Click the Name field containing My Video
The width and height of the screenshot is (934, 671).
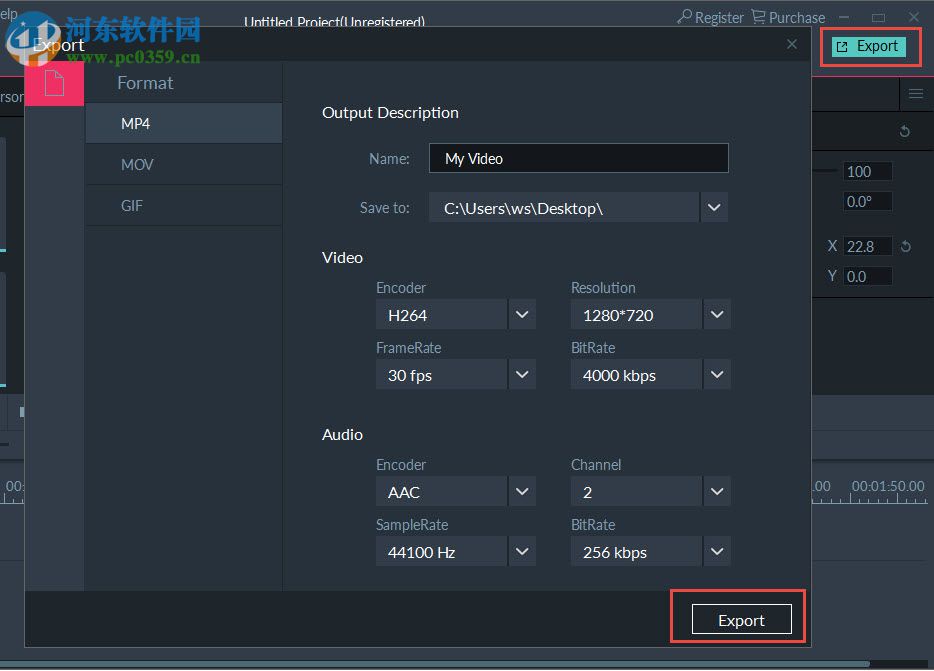[x=578, y=159]
